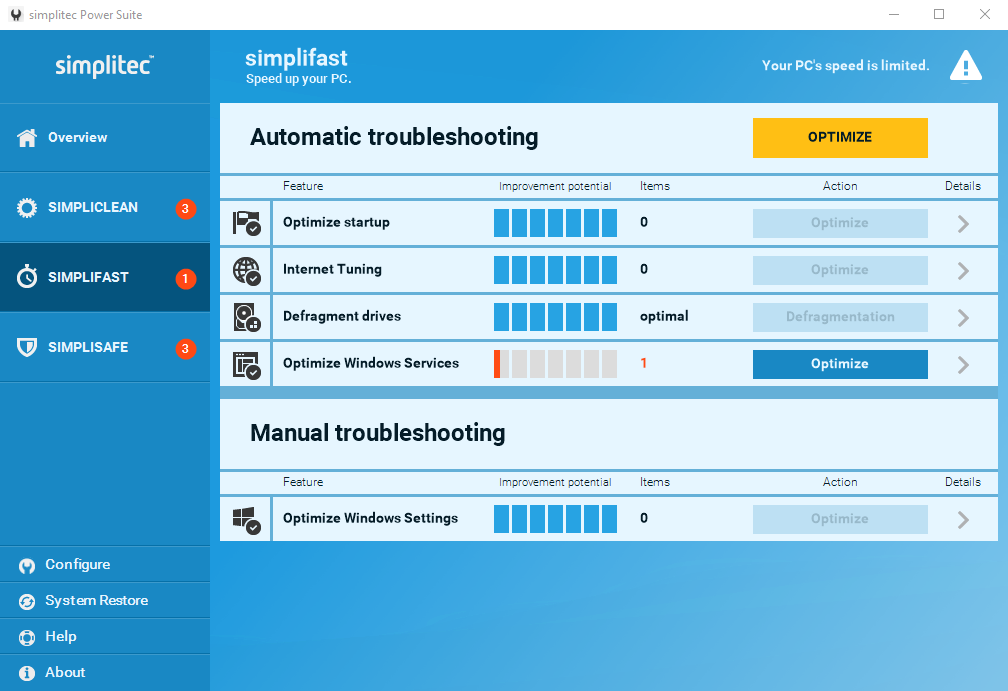This screenshot has height=691, width=1008.
Task: Click Optimize Windows Services improvement bar
Action: click(555, 364)
